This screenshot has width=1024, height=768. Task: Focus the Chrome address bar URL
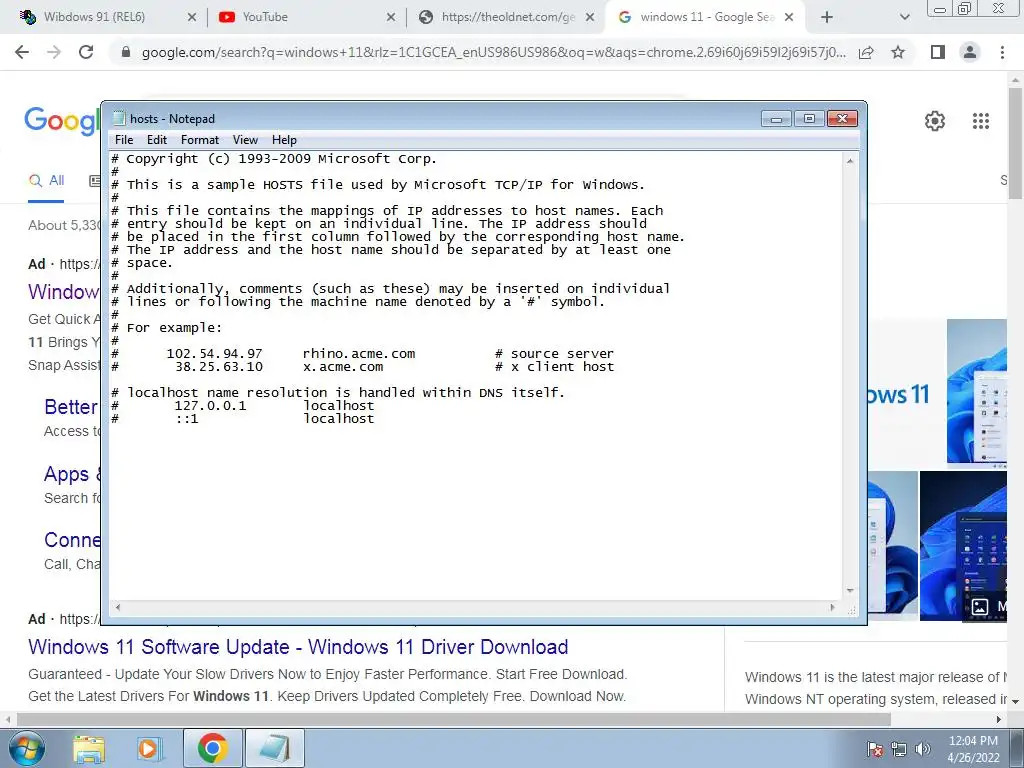pos(493,52)
